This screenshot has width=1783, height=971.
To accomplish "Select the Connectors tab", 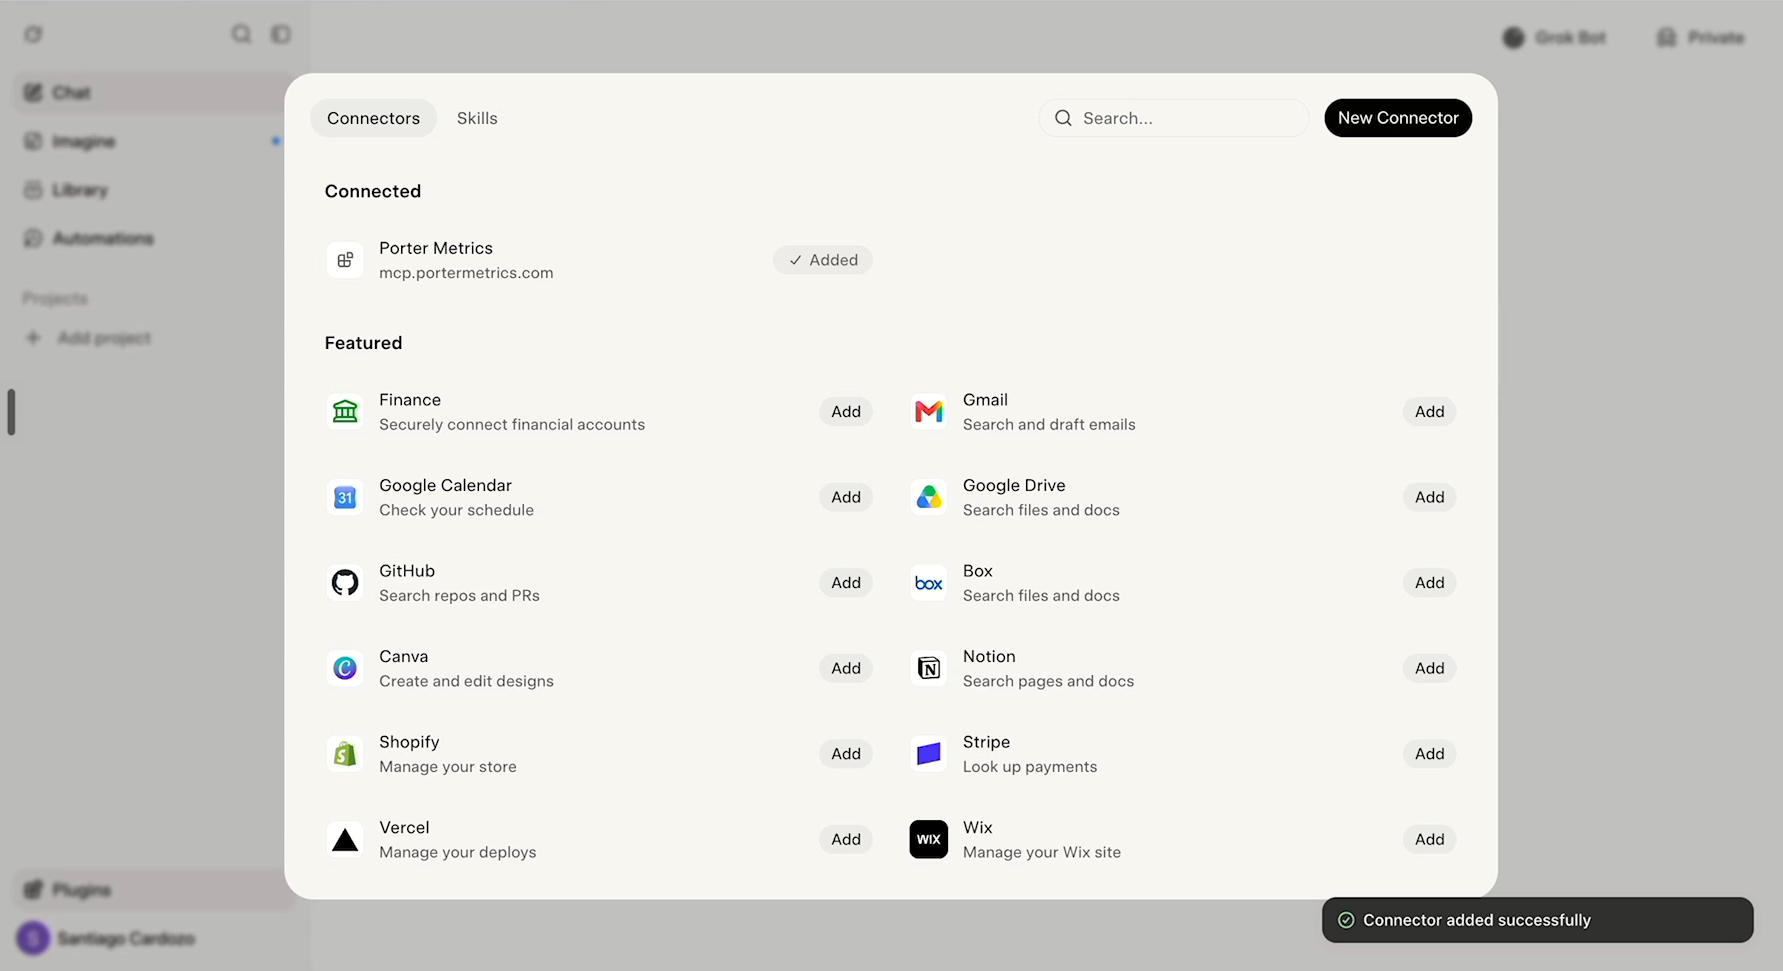I will pyautogui.click(x=373, y=118).
